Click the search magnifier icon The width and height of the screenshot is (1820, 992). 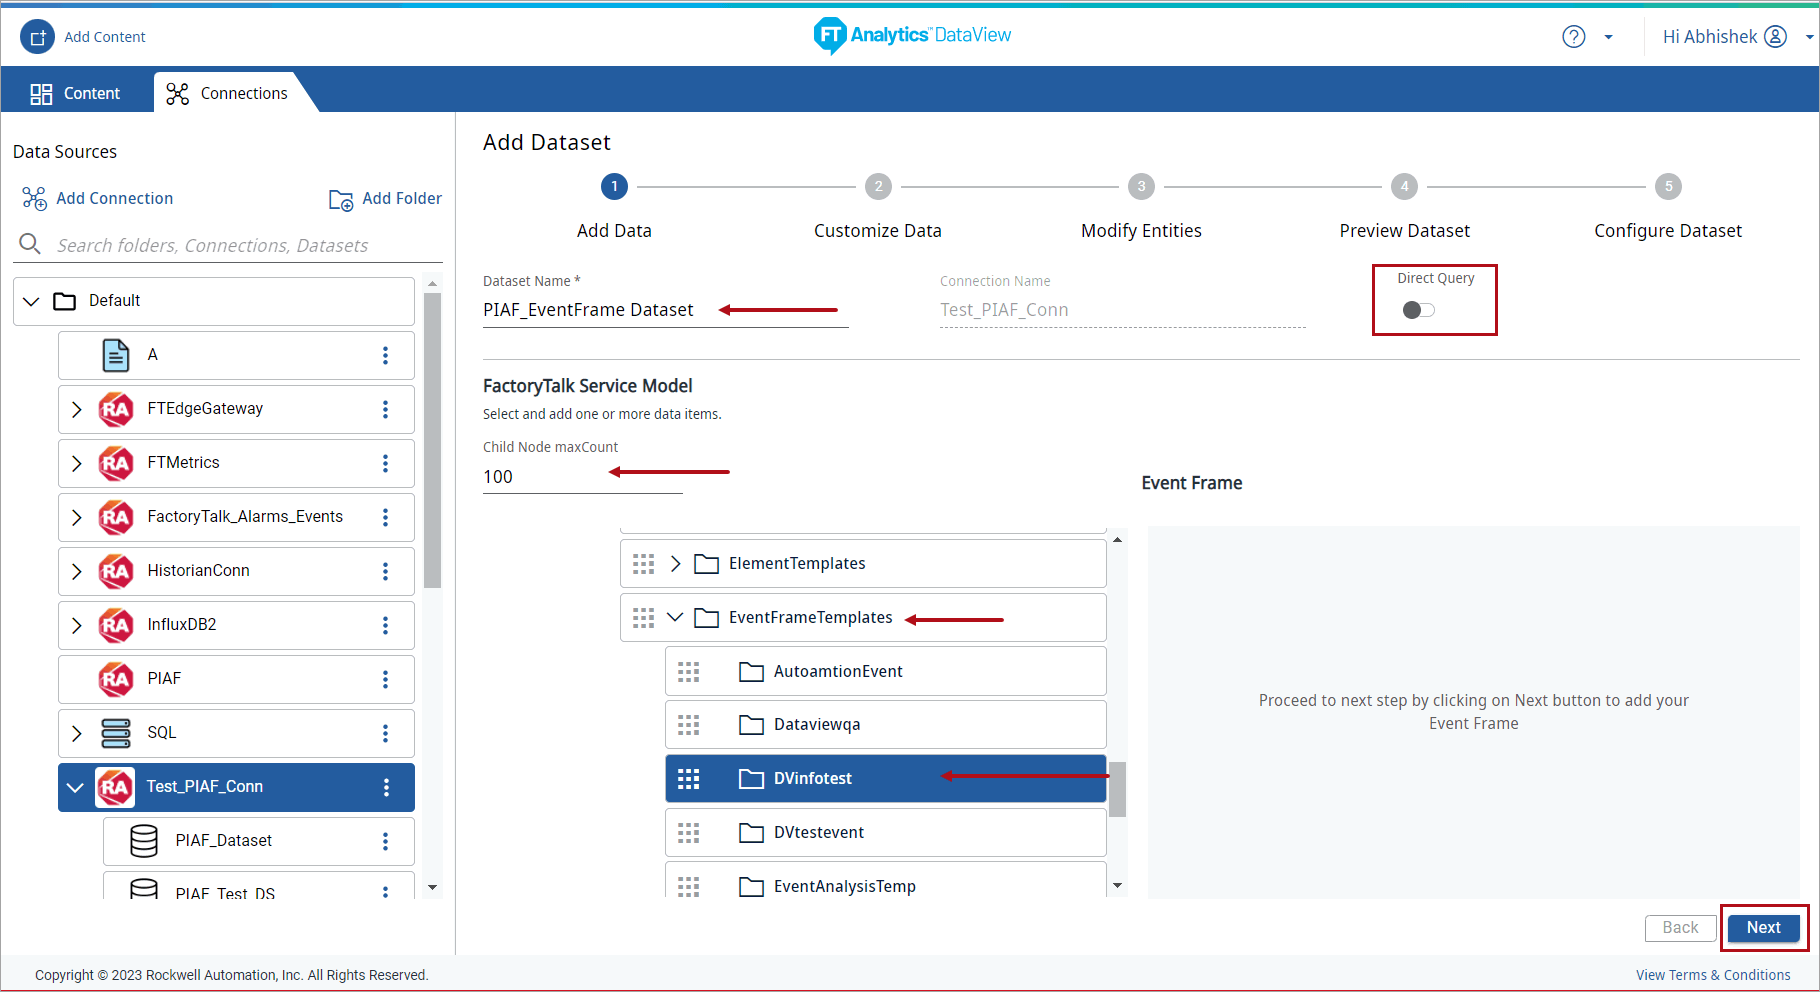pos(30,244)
